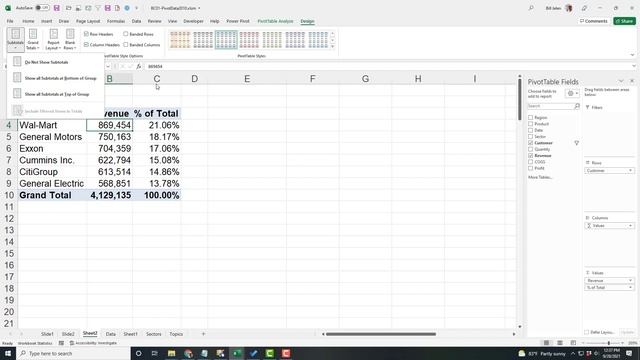Add a new sheet with the plus icon
This screenshot has width=640, height=360.
coord(203,334)
